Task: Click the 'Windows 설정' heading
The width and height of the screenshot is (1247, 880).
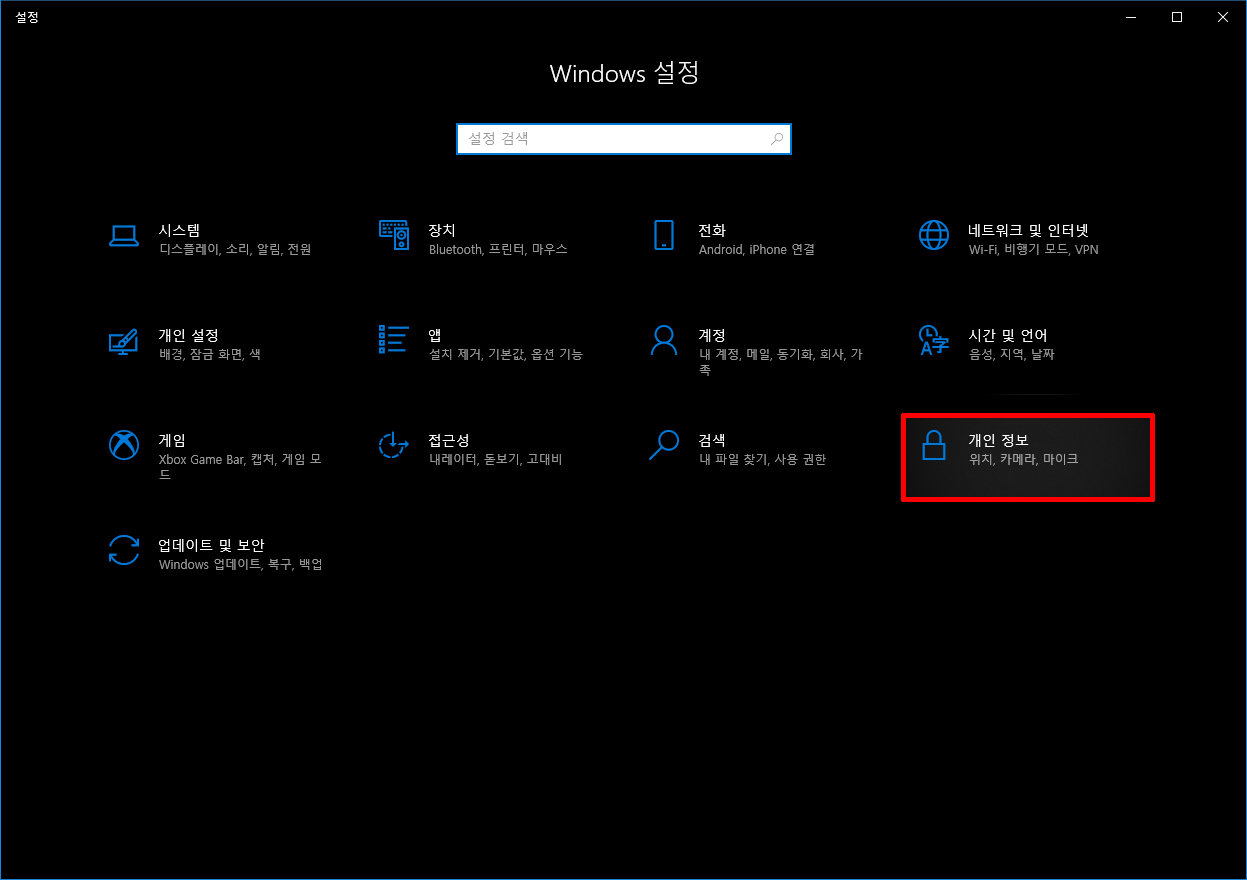Action: [x=624, y=73]
